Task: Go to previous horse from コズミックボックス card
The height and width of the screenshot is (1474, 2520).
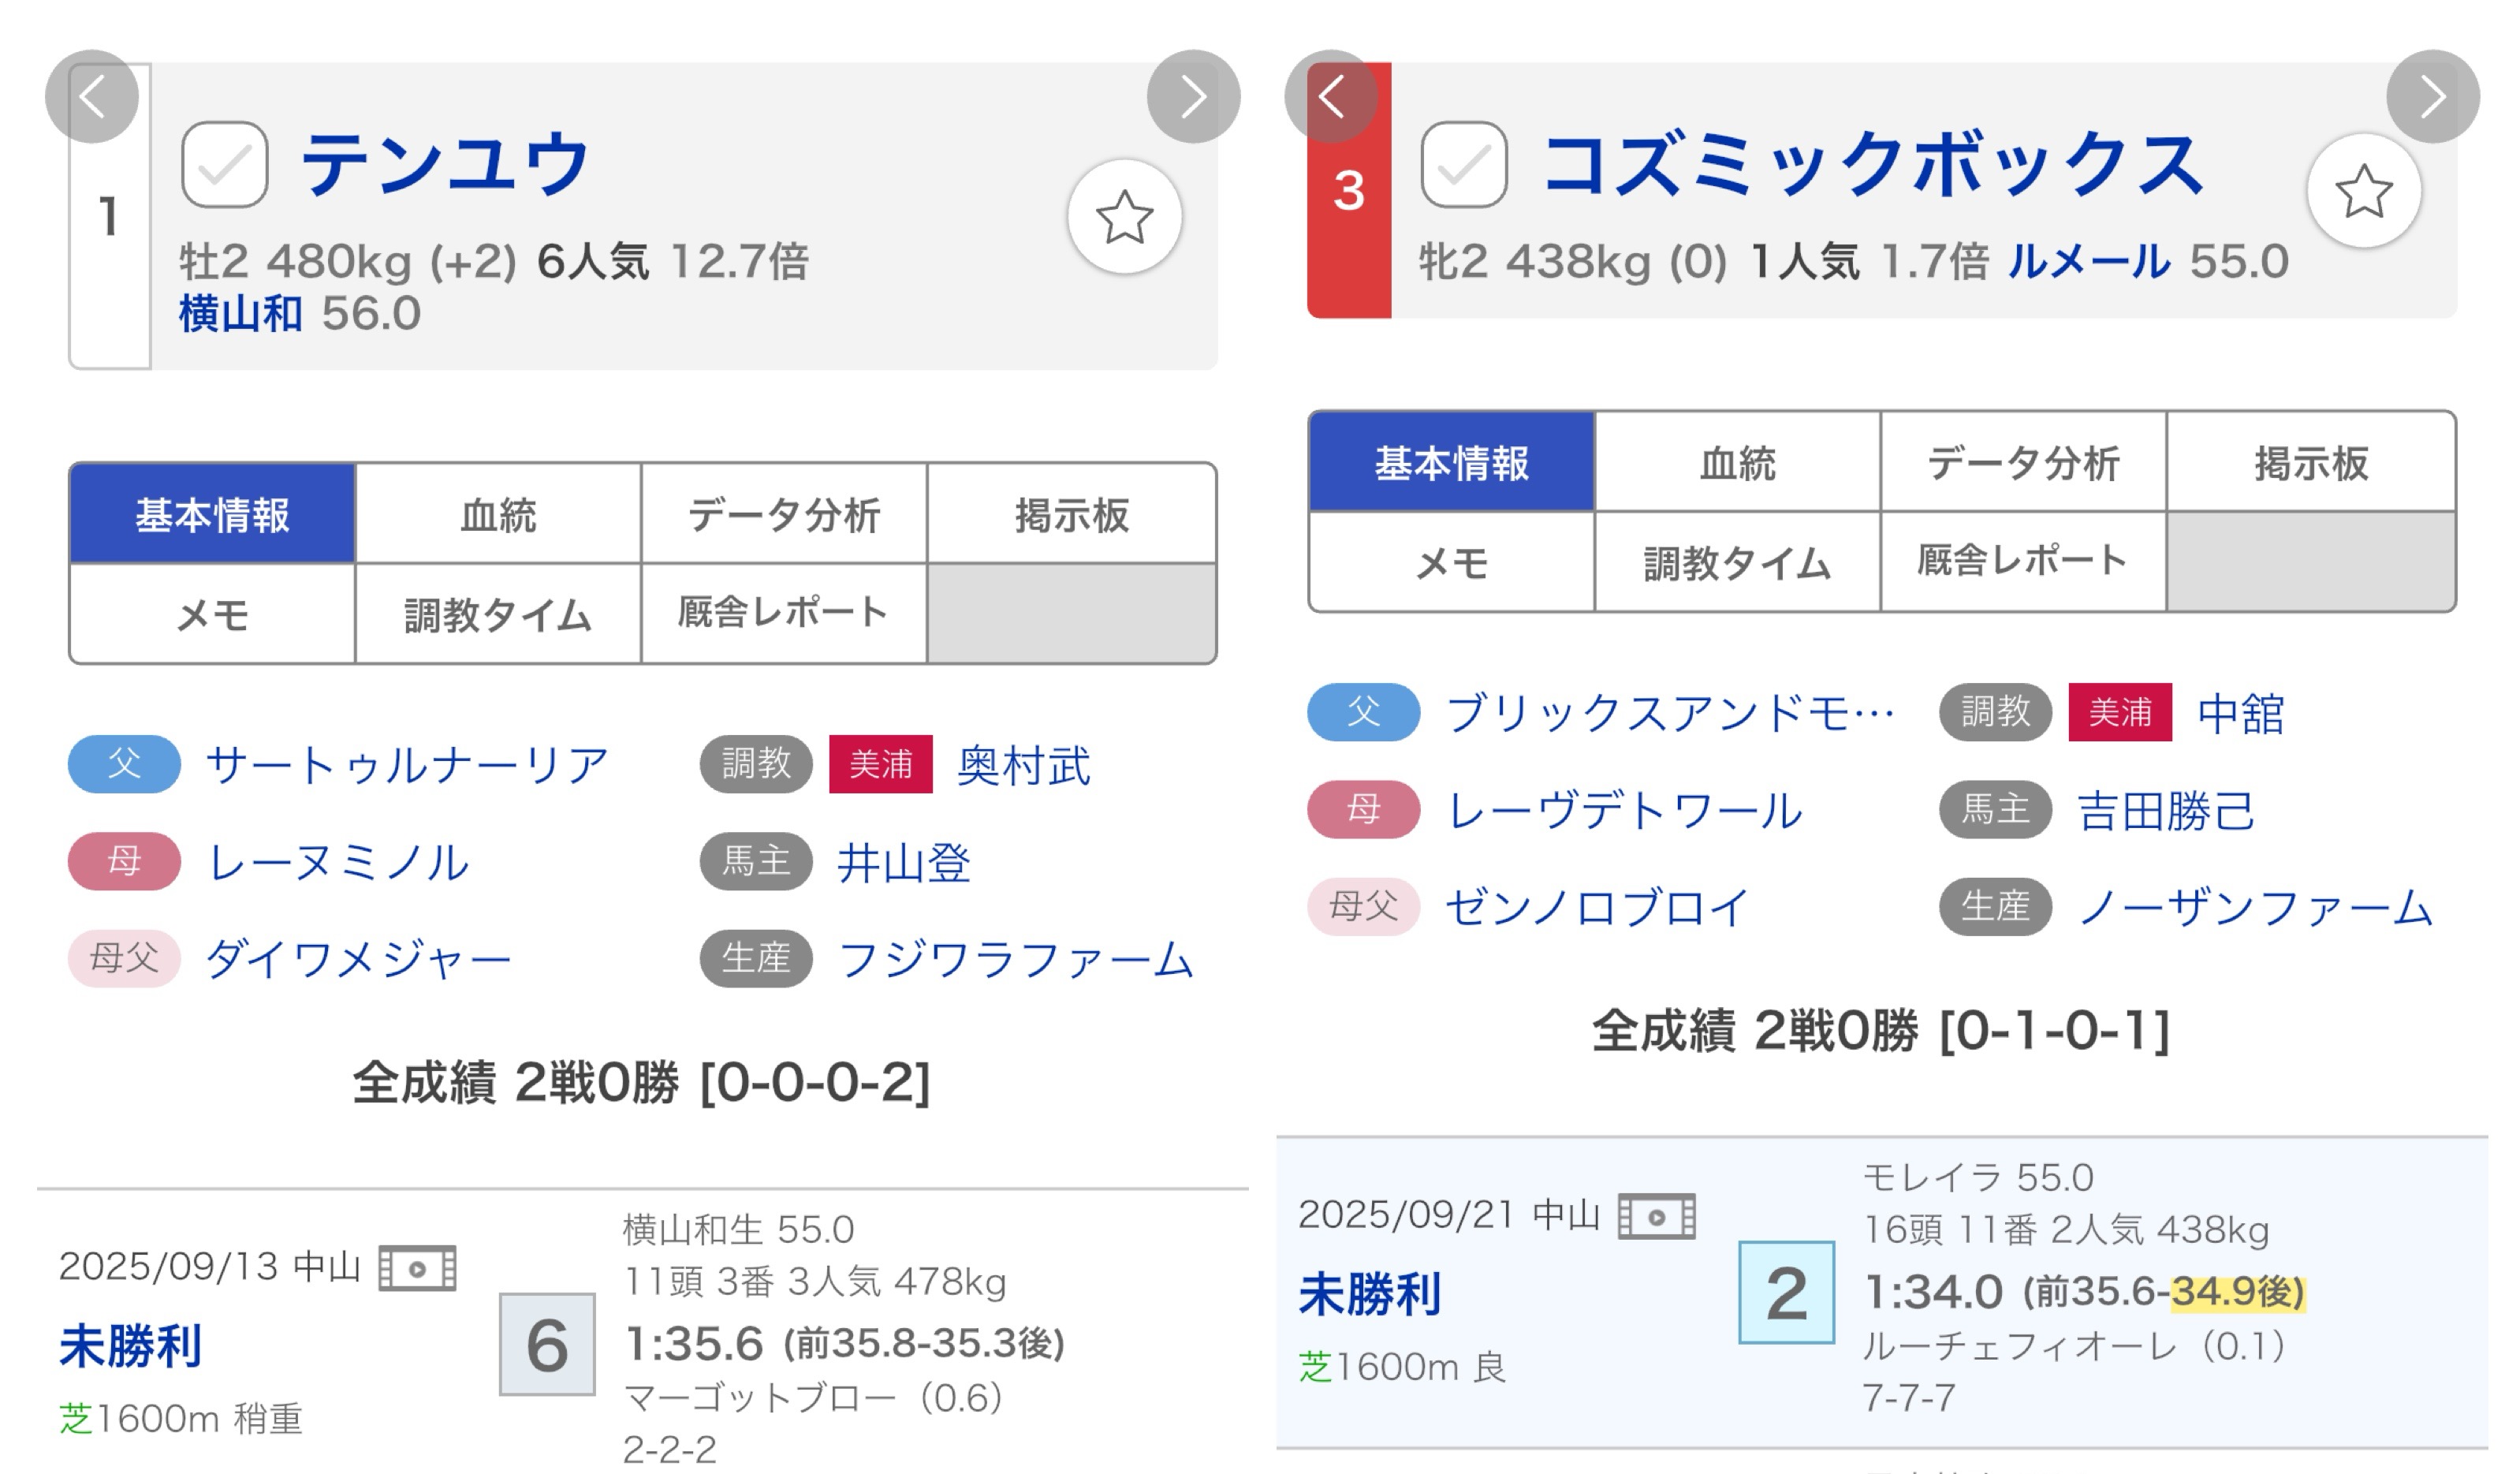Action: (1331, 97)
